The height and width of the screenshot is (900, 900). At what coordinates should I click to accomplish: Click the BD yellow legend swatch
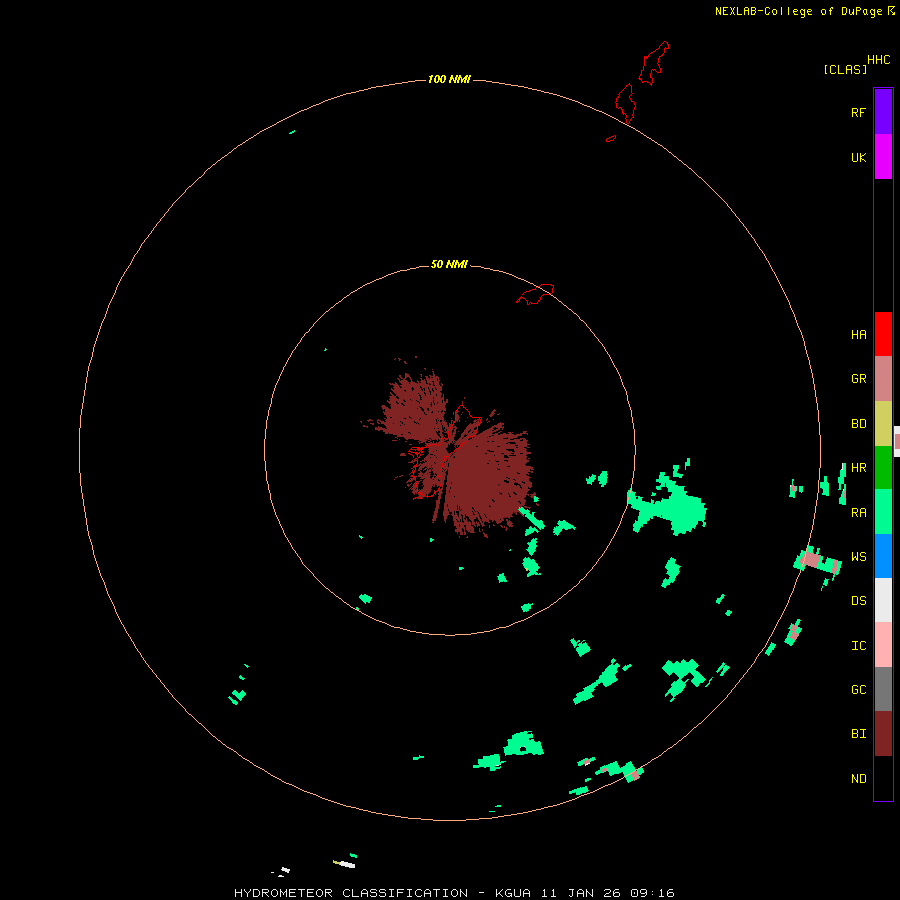883,423
